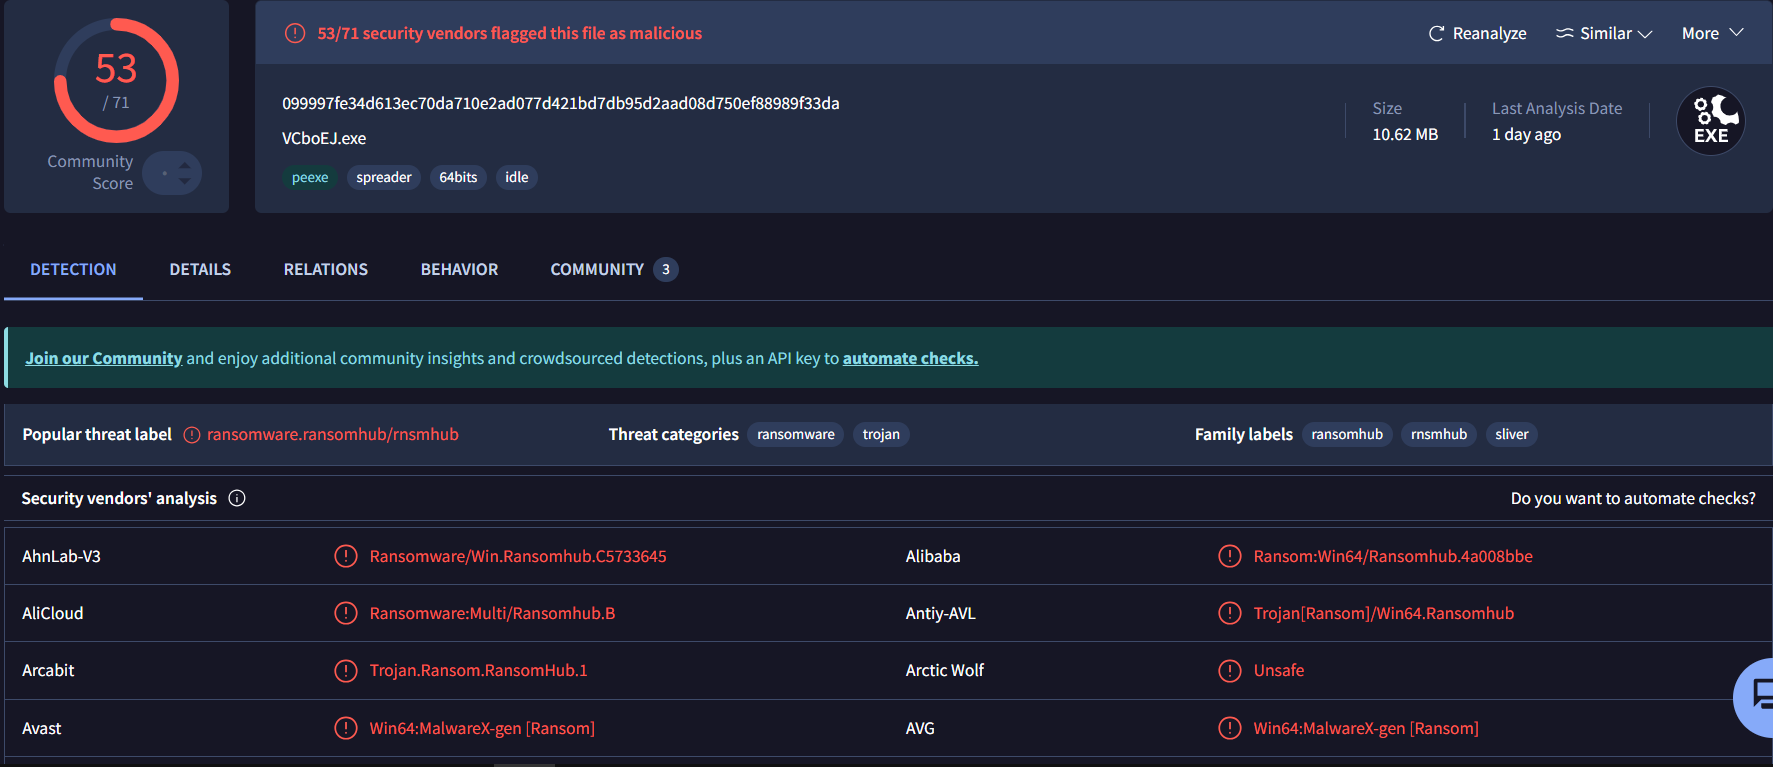Click the peexe tag
This screenshot has width=1773, height=767.
pyautogui.click(x=310, y=178)
